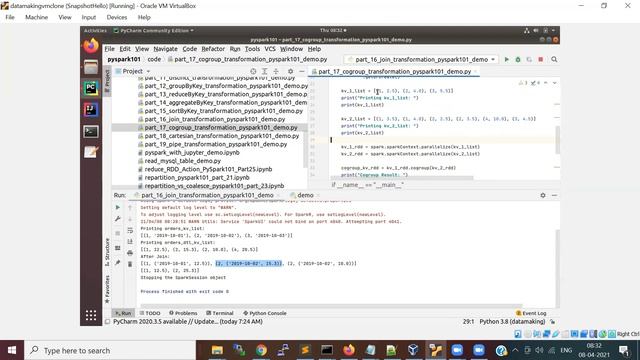
Task: Toggle soft-wrap in Run console
Action: click(x=130, y=231)
